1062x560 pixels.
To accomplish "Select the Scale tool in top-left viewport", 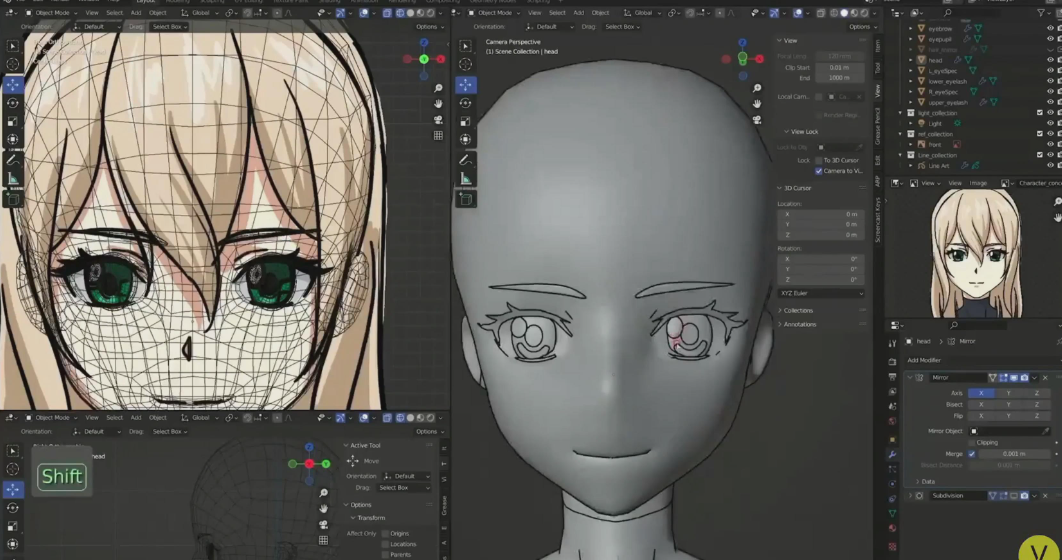I will point(13,121).
